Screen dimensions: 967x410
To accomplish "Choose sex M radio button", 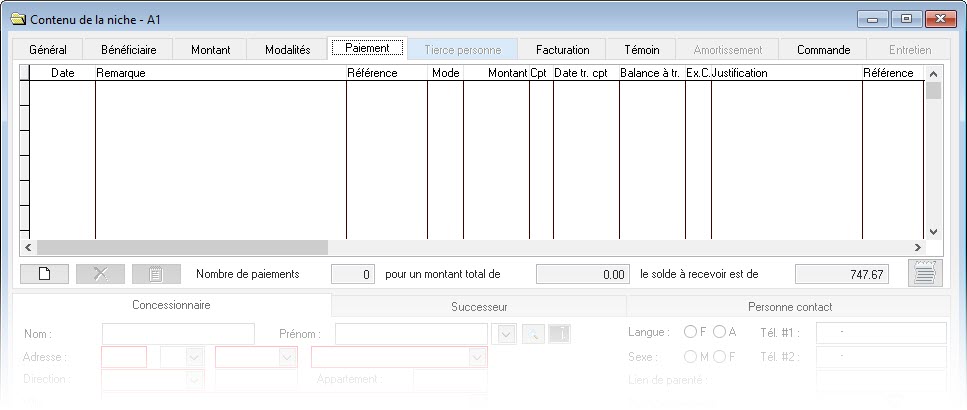I will pos(690,356).
